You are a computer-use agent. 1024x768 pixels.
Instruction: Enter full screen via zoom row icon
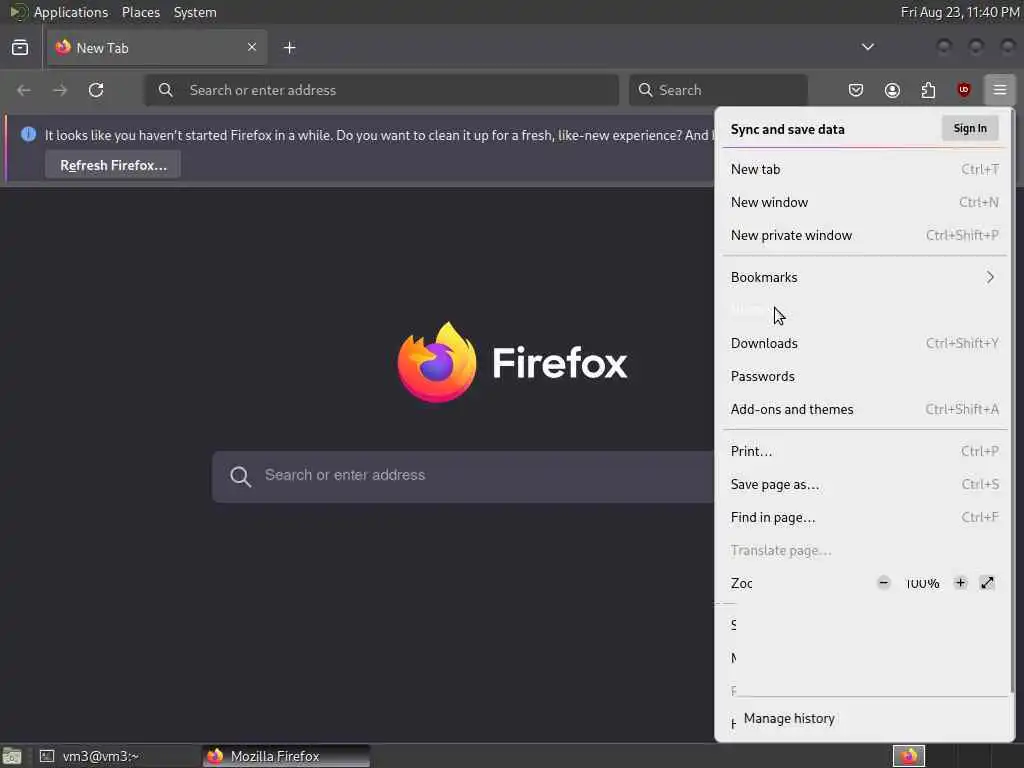987,583
